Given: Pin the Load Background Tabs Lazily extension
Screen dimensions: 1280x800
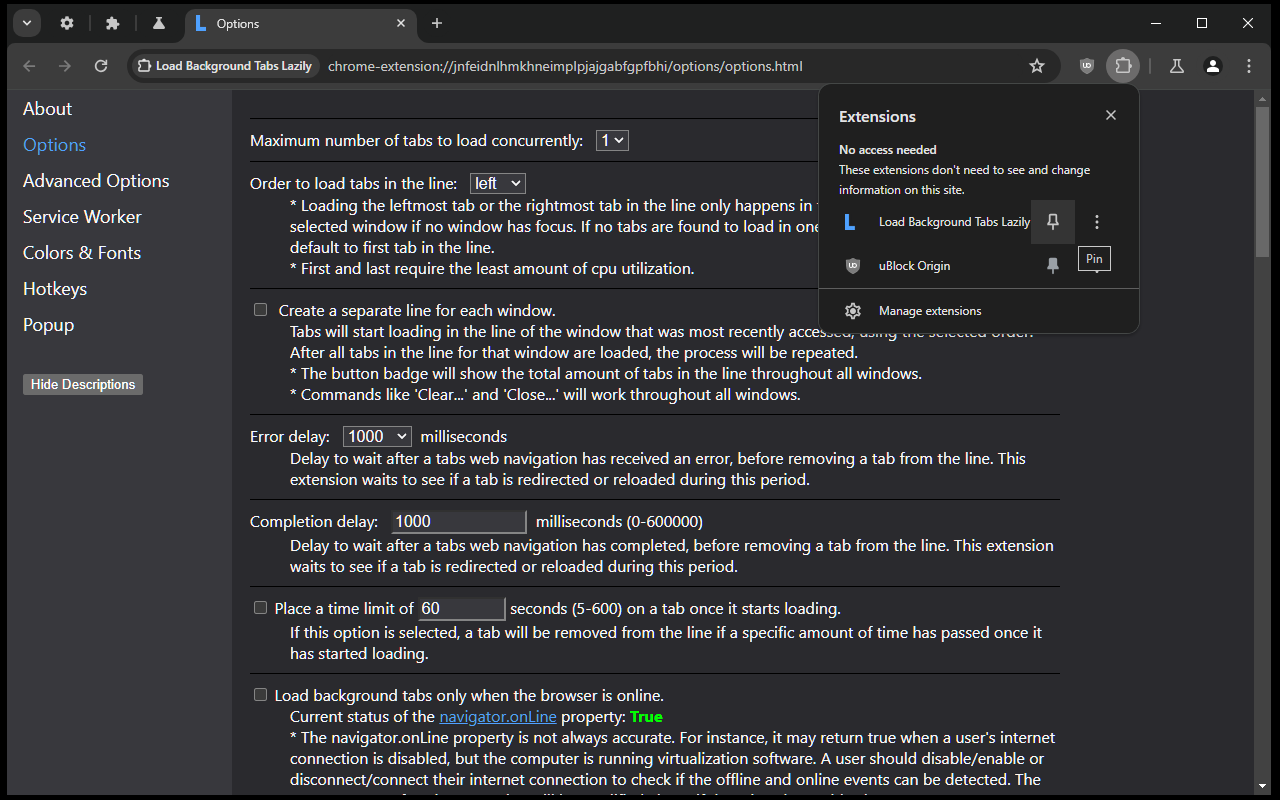Looking at the screenshot, I should 1052,221.
